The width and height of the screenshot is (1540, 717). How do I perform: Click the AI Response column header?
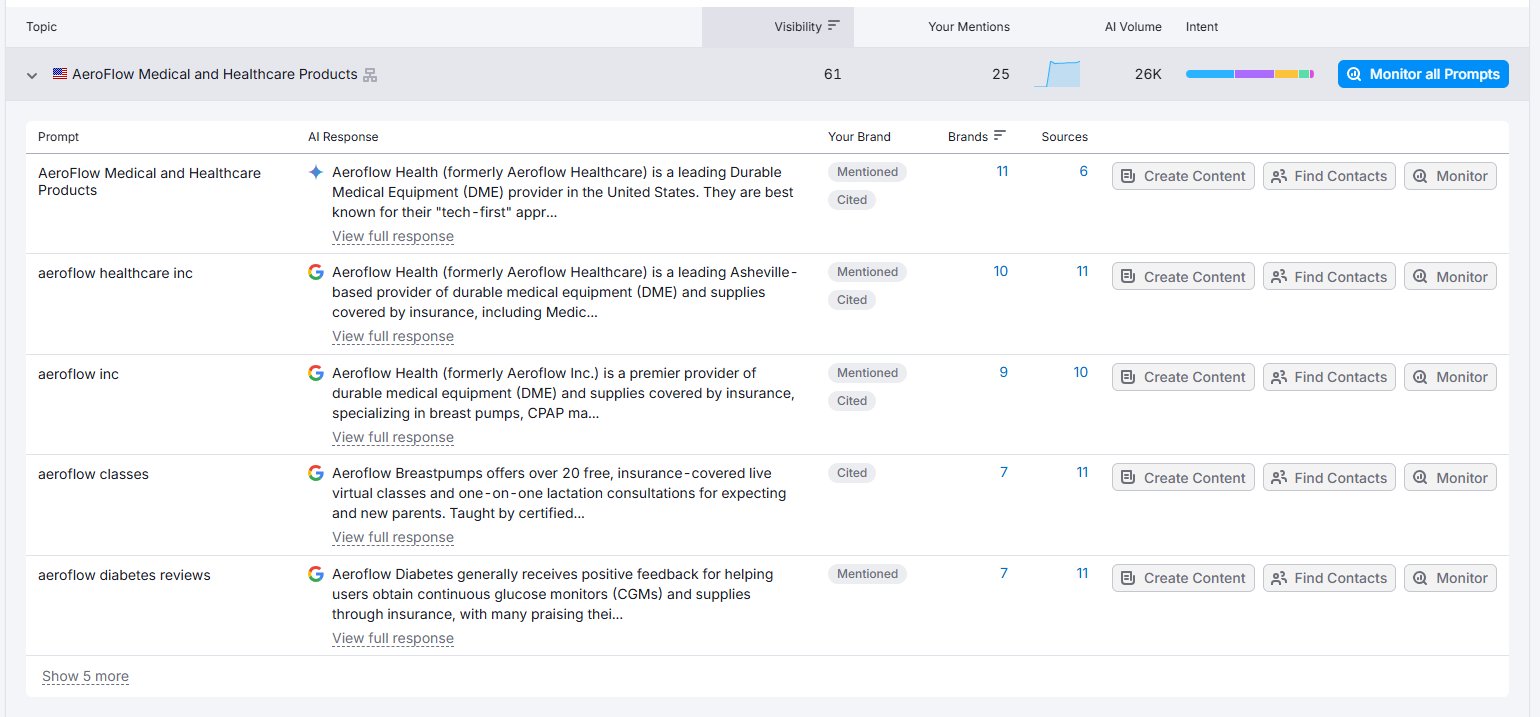pyautogui.click(x=343, y=137)
